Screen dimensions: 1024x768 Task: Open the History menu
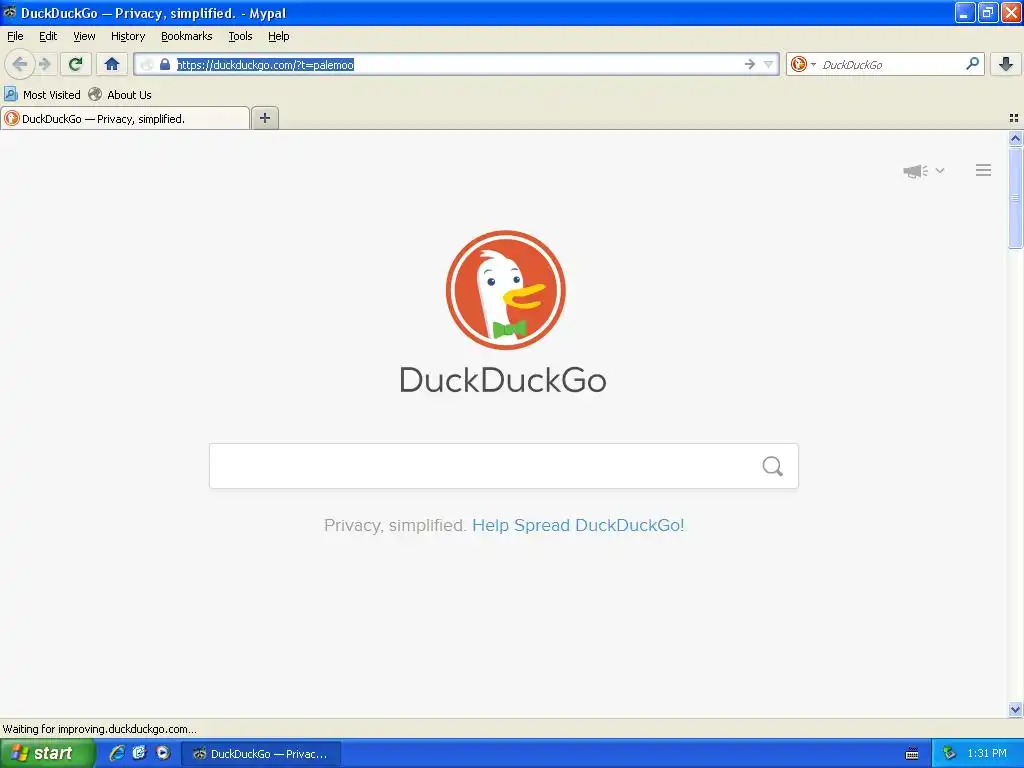click(128, 36)
